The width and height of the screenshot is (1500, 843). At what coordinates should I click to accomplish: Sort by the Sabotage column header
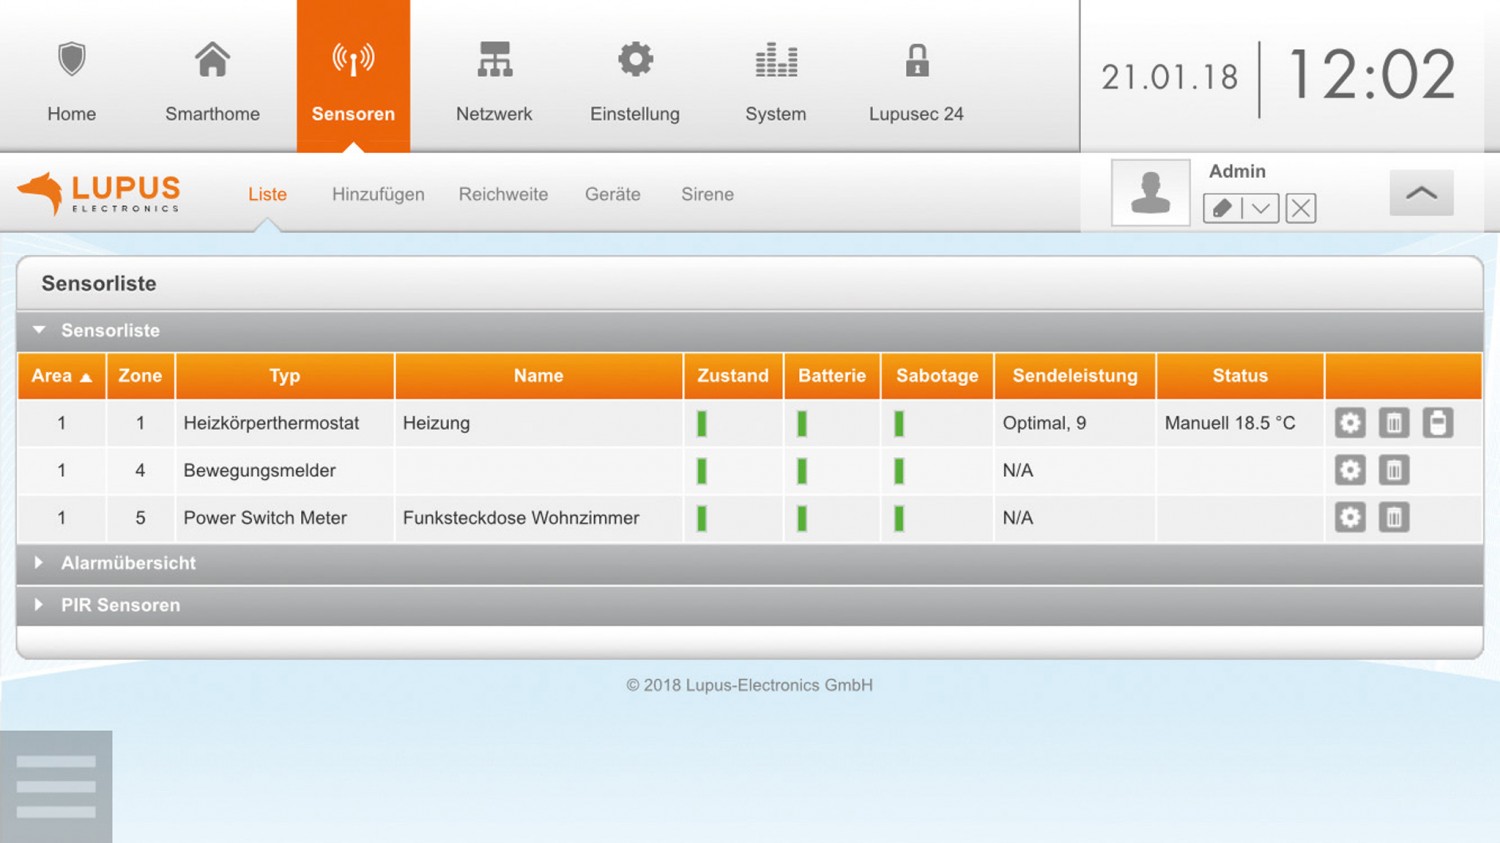coord(937,376)
